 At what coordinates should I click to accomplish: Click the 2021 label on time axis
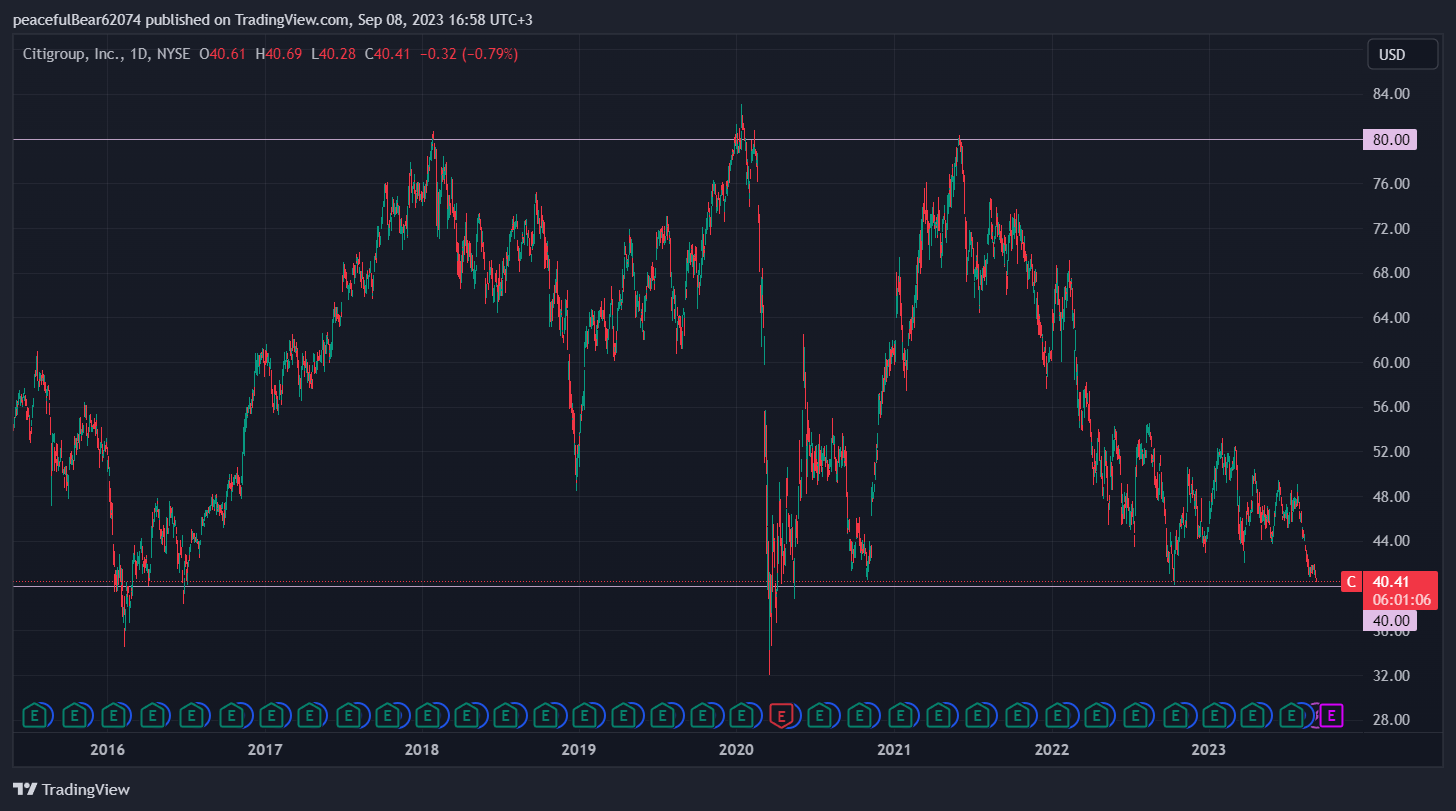pos(893,750)
